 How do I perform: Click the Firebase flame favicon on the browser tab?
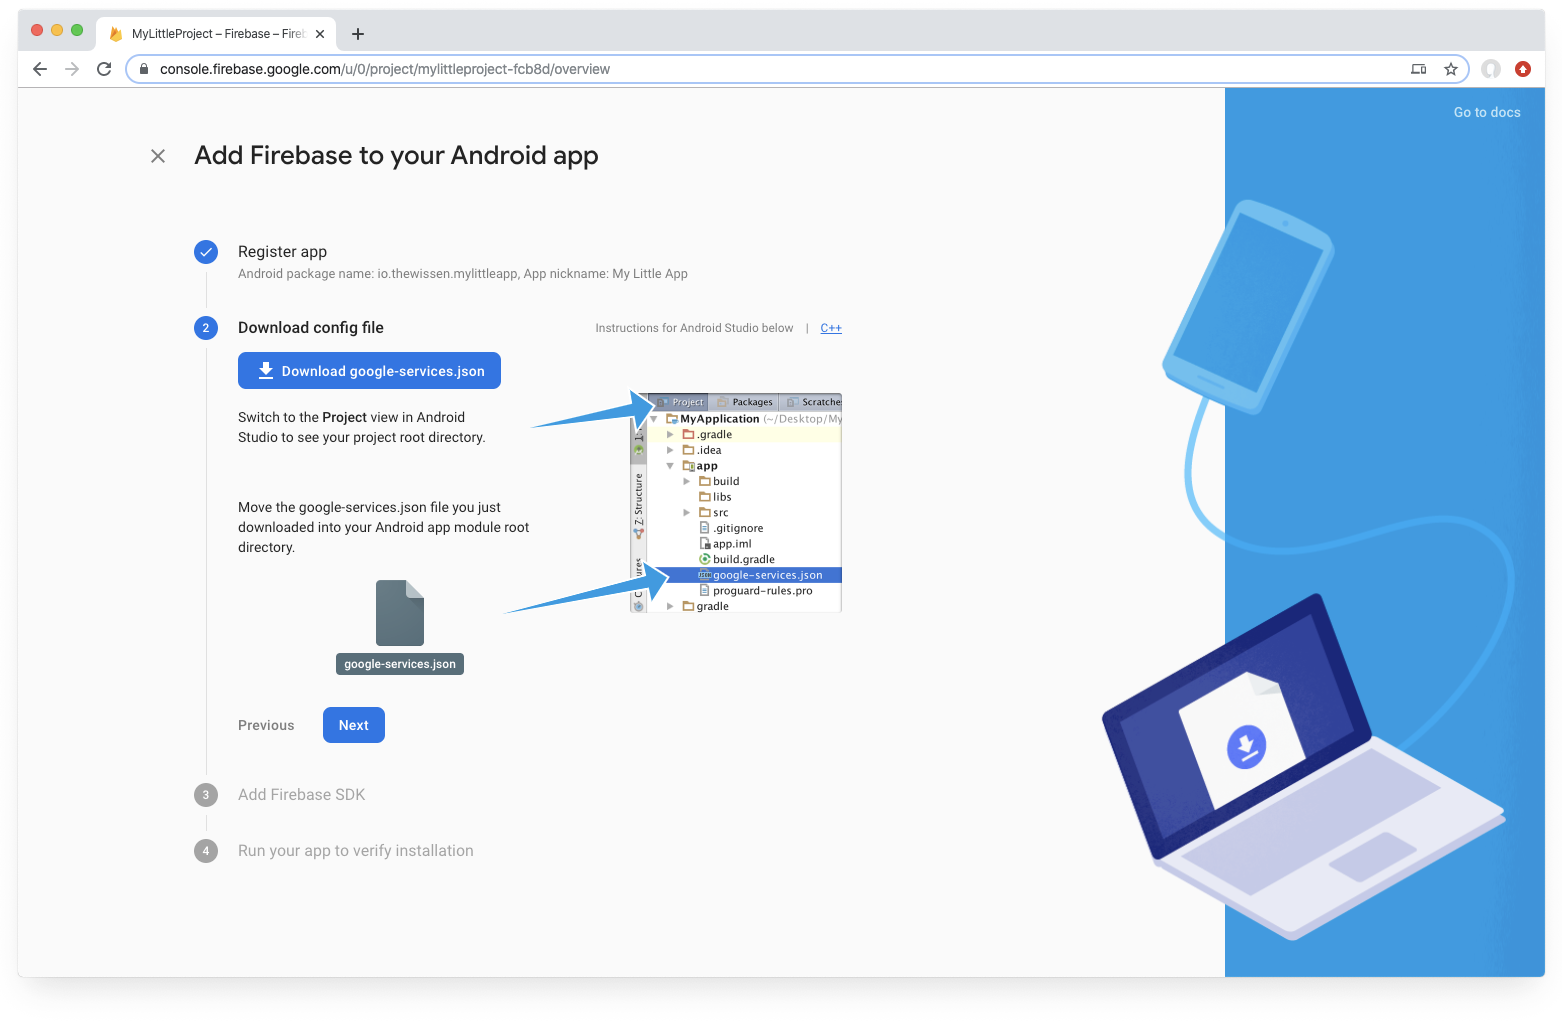115,33
